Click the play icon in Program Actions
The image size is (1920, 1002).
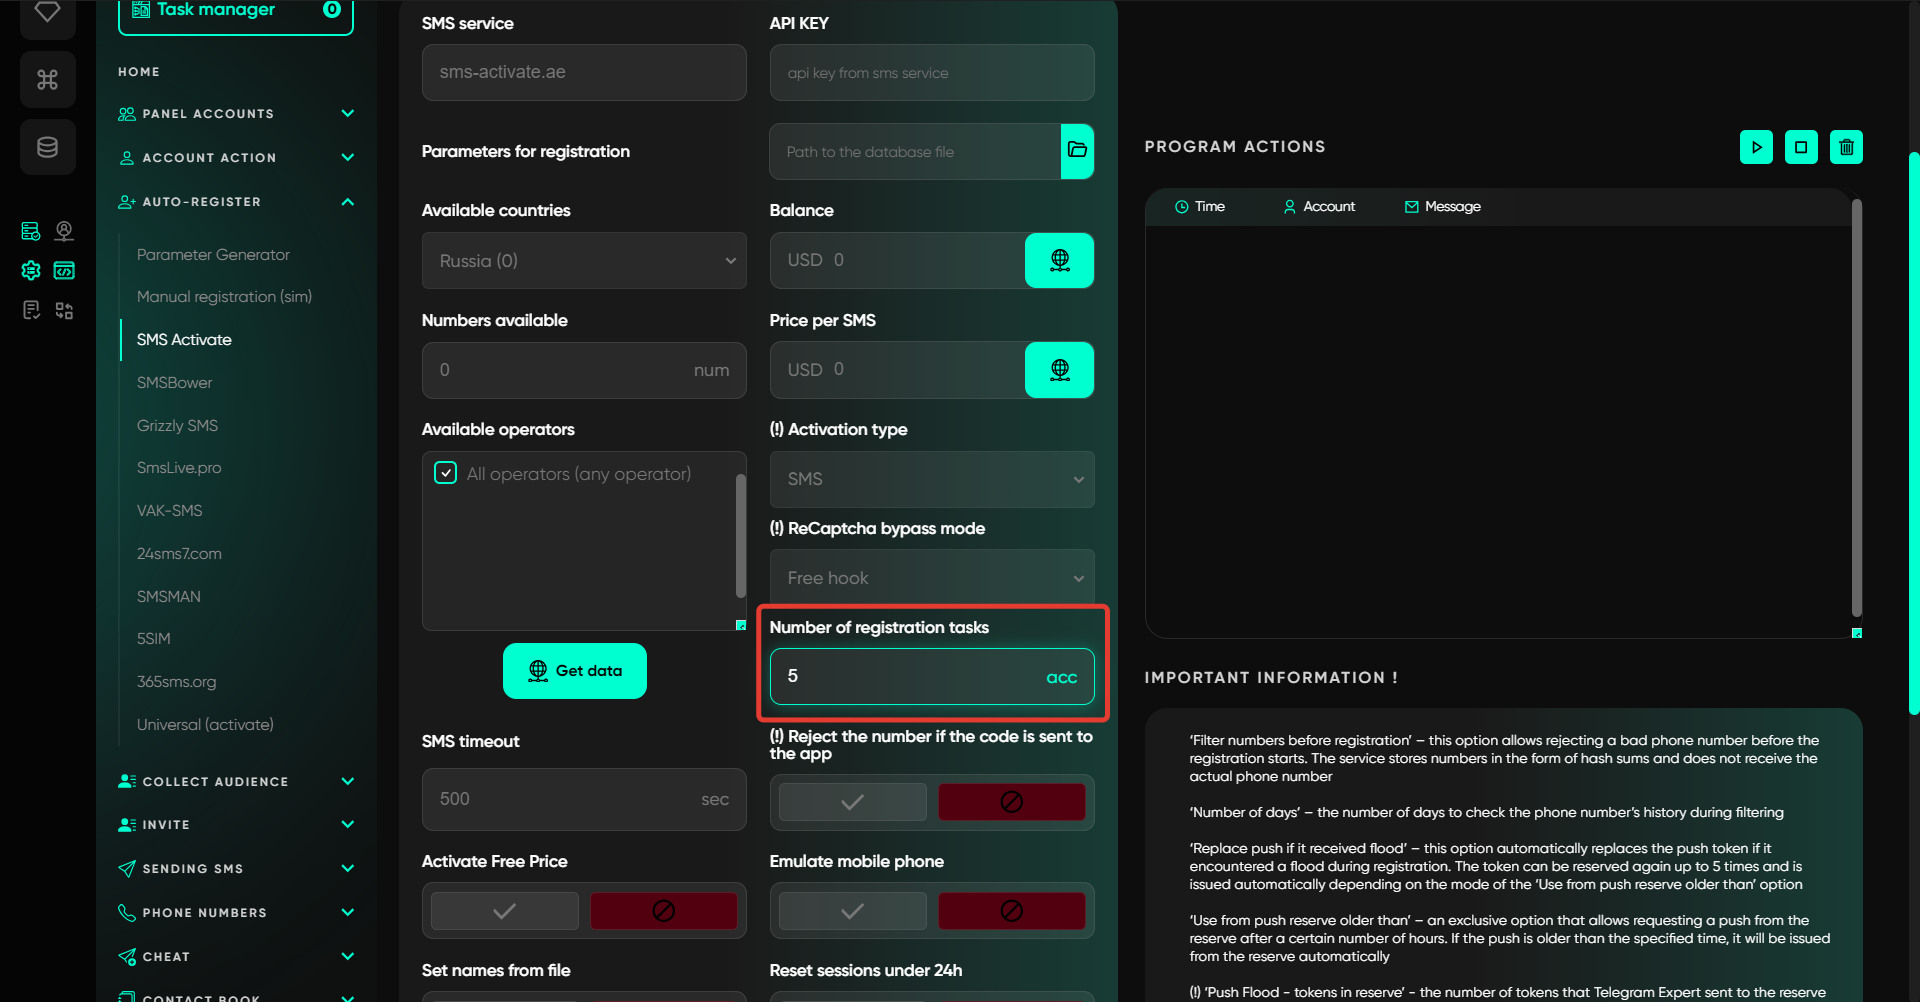click(1756, 147)
